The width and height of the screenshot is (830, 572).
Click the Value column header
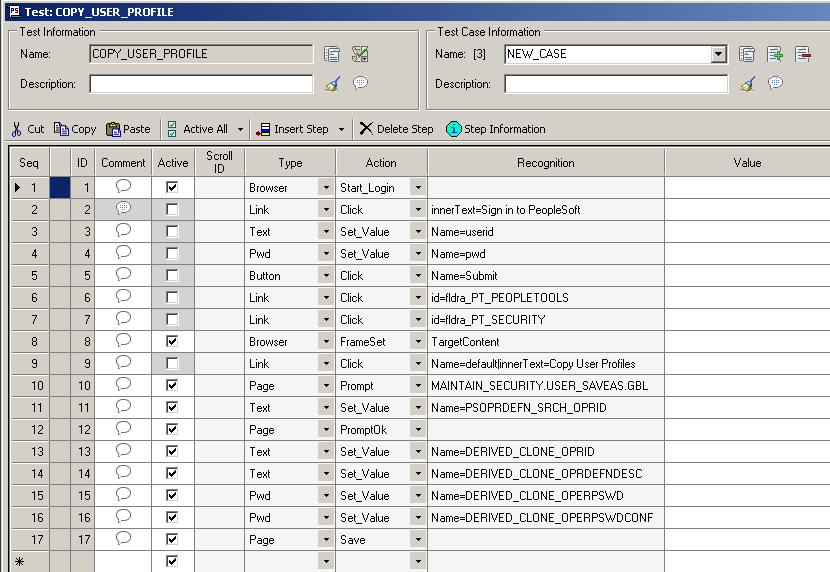(x=747, y=162)
